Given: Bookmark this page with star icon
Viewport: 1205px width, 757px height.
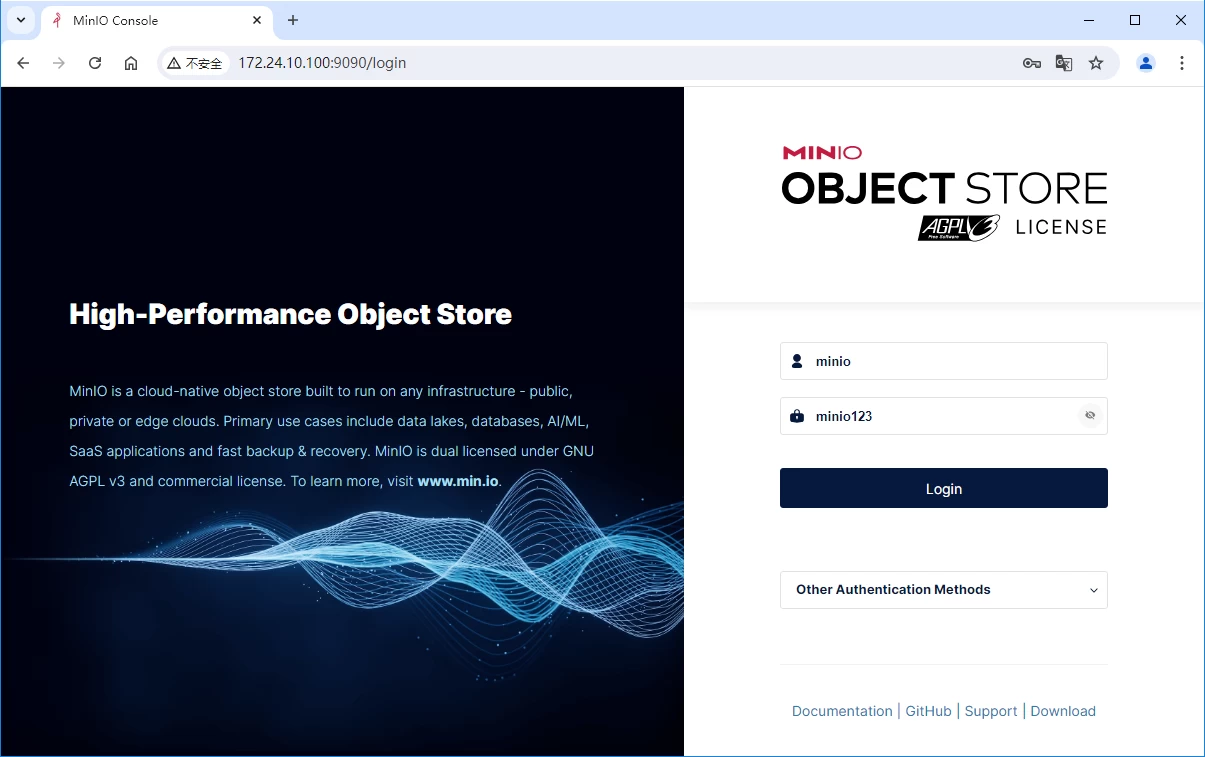Looking at the screenshot, I should [x=1096, y=63].
